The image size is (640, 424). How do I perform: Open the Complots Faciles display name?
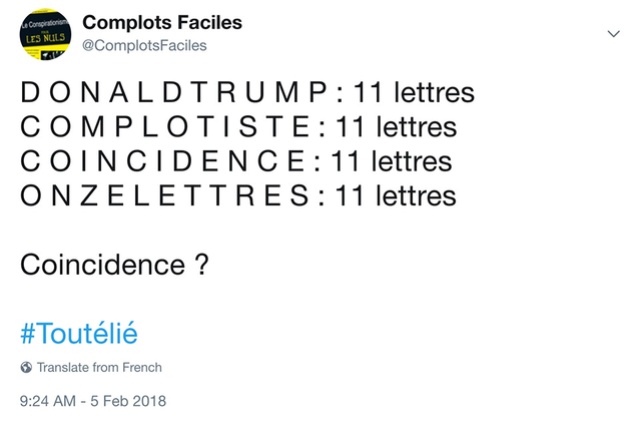point(162,23)
